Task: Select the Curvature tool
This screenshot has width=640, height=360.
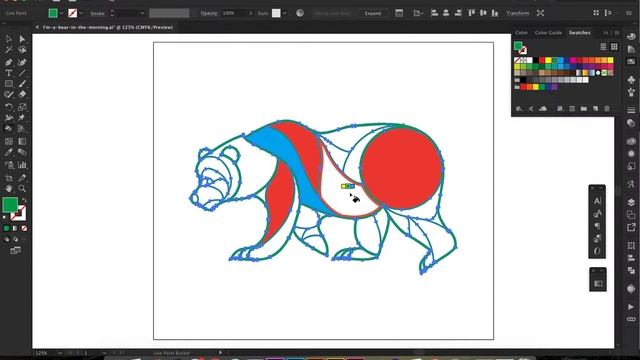Action: tap(22, 62)
